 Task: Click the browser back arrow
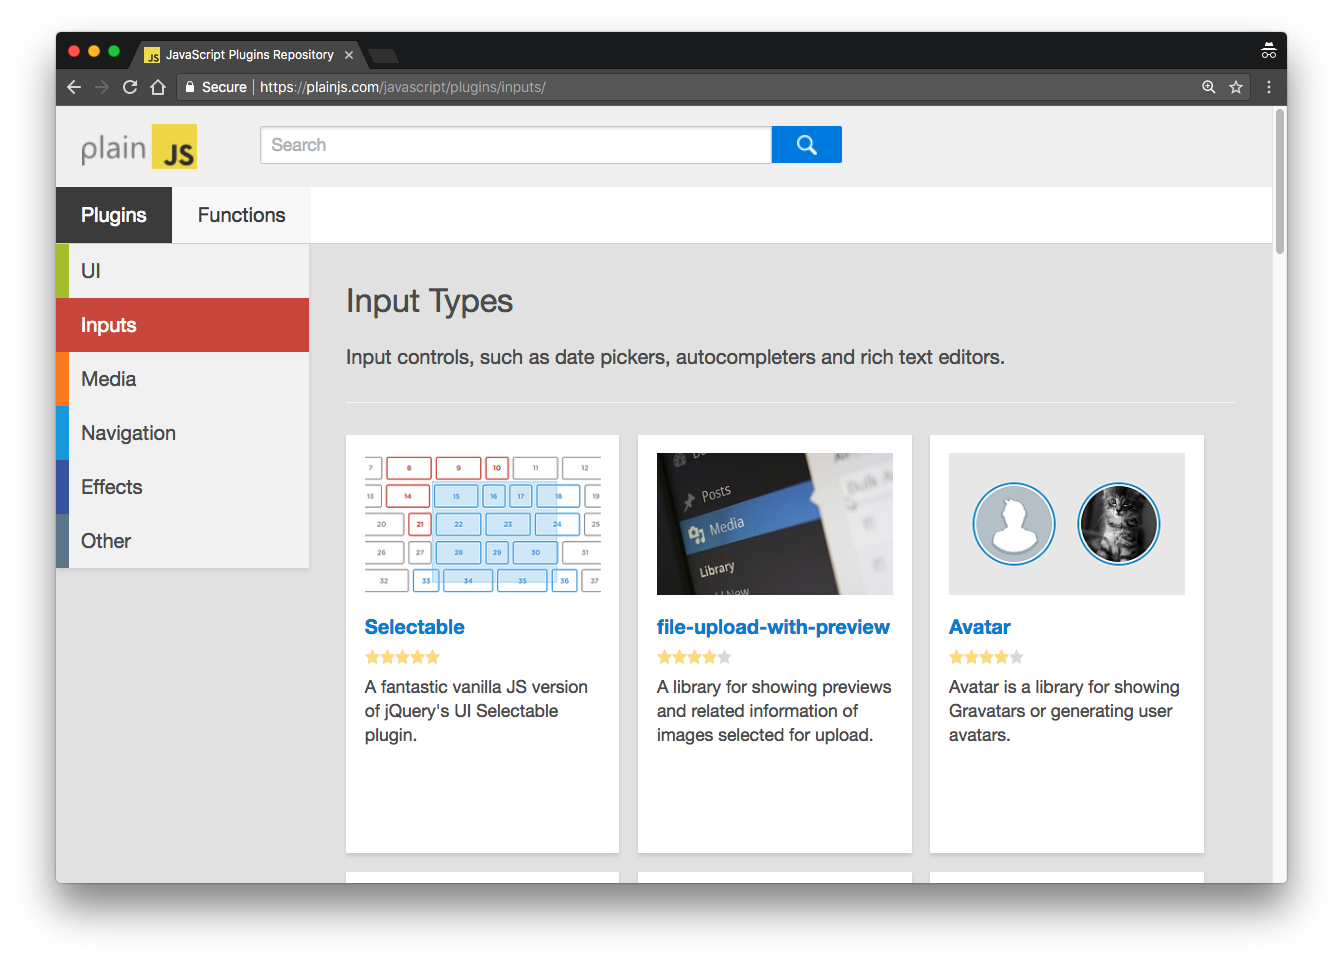click(x=74, y=87)
